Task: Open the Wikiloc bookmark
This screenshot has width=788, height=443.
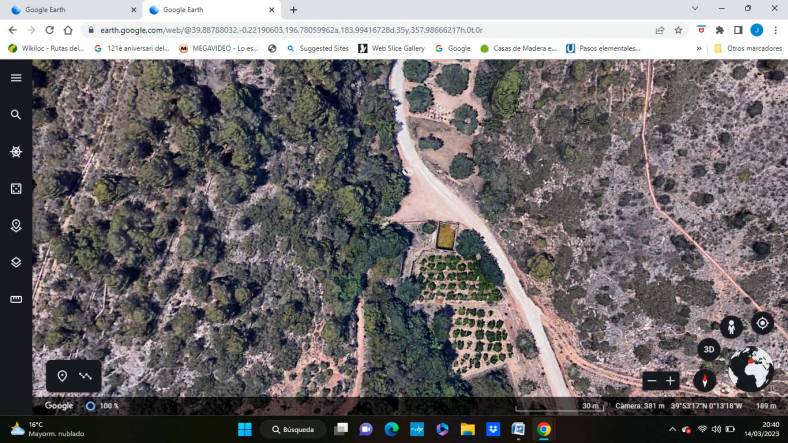Action: 46,48
